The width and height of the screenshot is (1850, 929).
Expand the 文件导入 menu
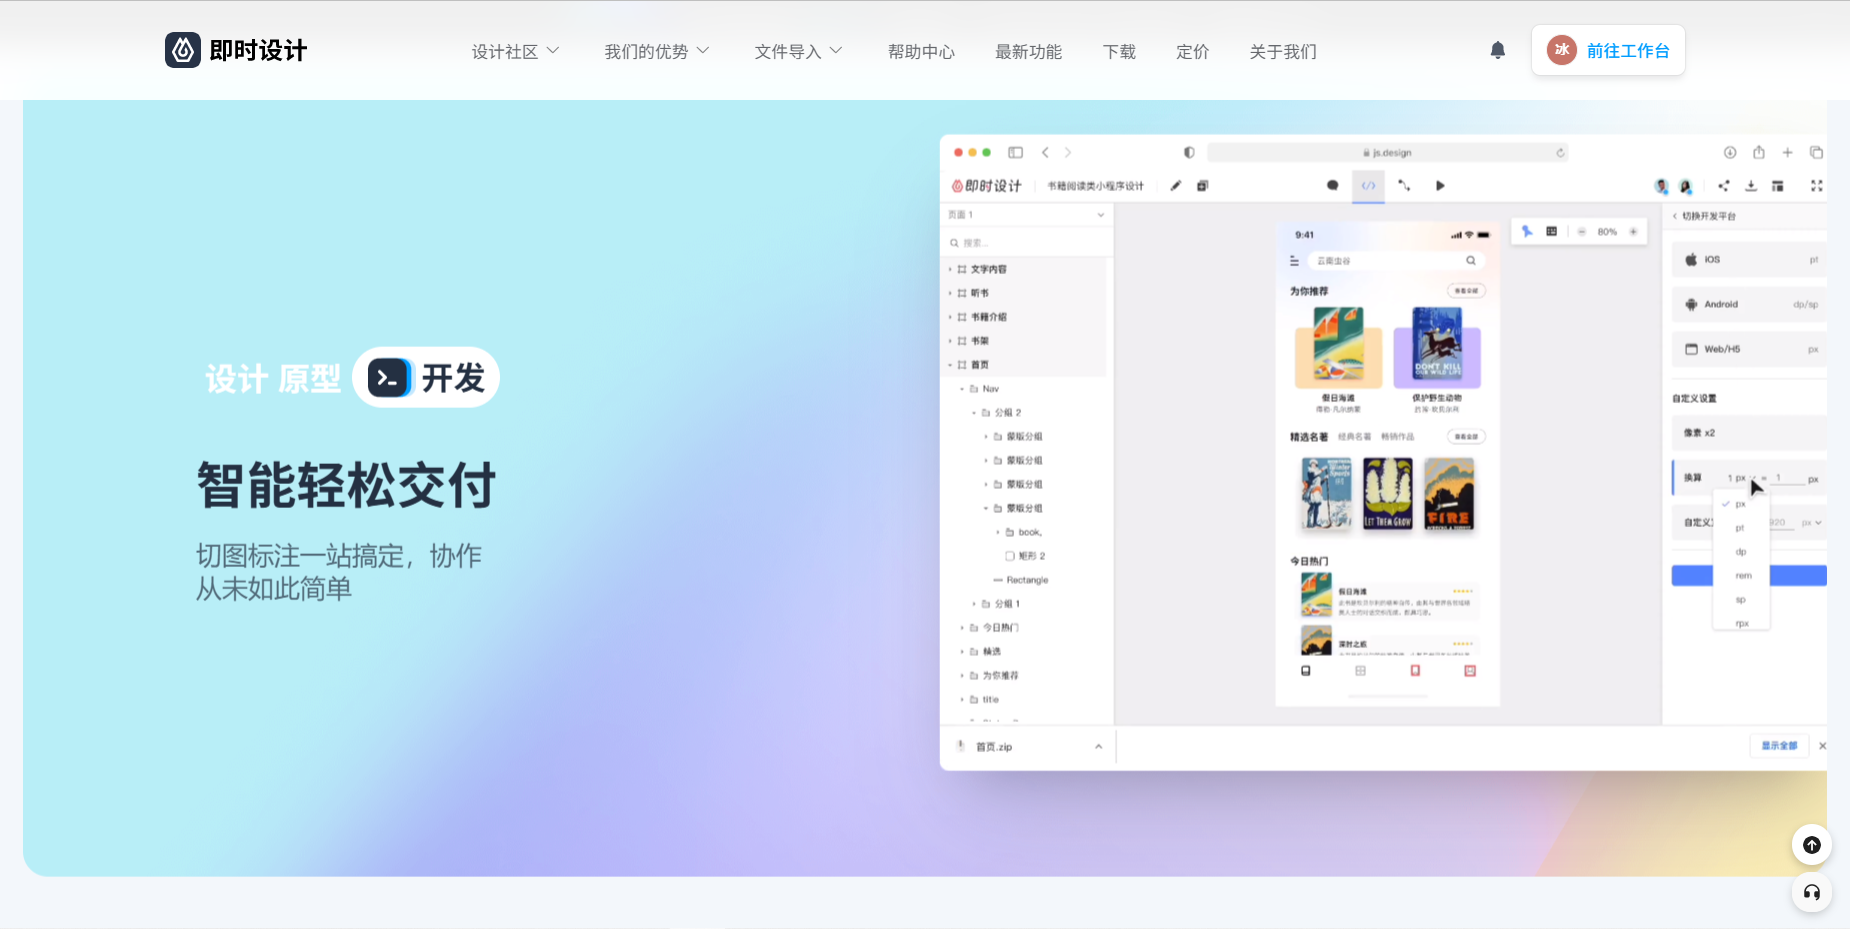pyautogui.click(x=798, y=51)
